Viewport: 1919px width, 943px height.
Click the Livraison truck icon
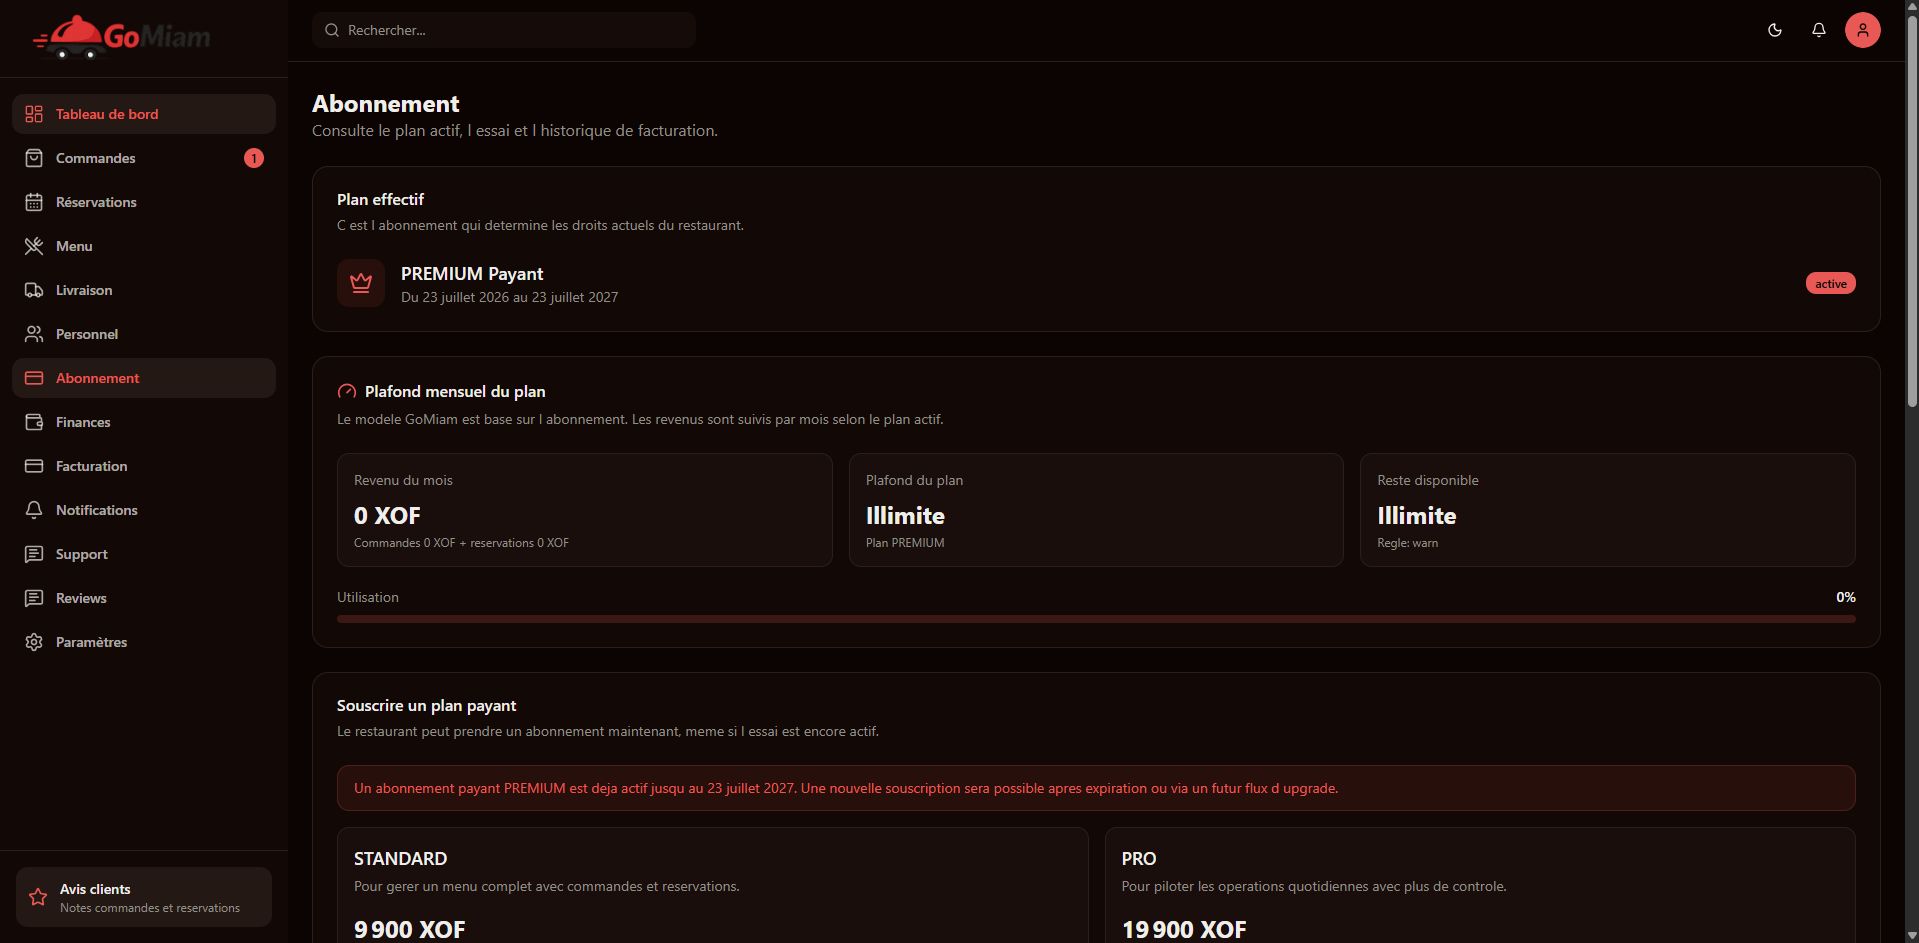(x=34, y=290)
